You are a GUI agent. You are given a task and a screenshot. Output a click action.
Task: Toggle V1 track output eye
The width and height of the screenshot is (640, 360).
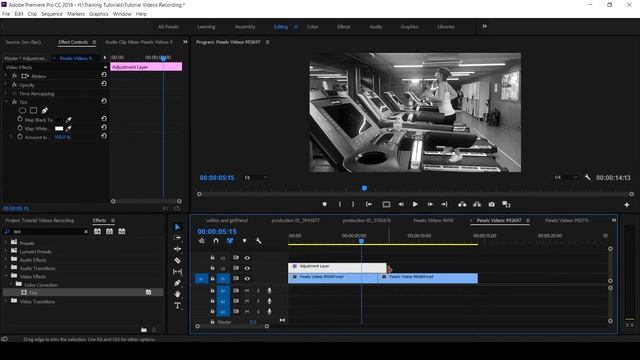(247, 278)
